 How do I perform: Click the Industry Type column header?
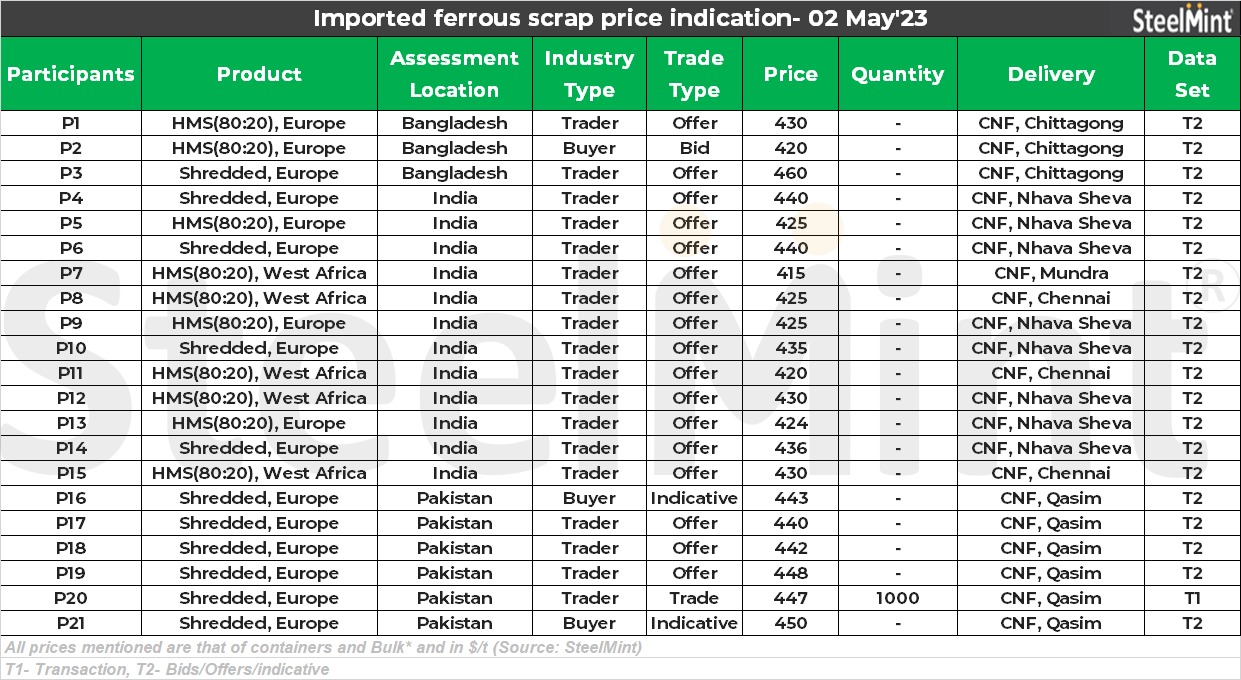click(x=589, y=74)
